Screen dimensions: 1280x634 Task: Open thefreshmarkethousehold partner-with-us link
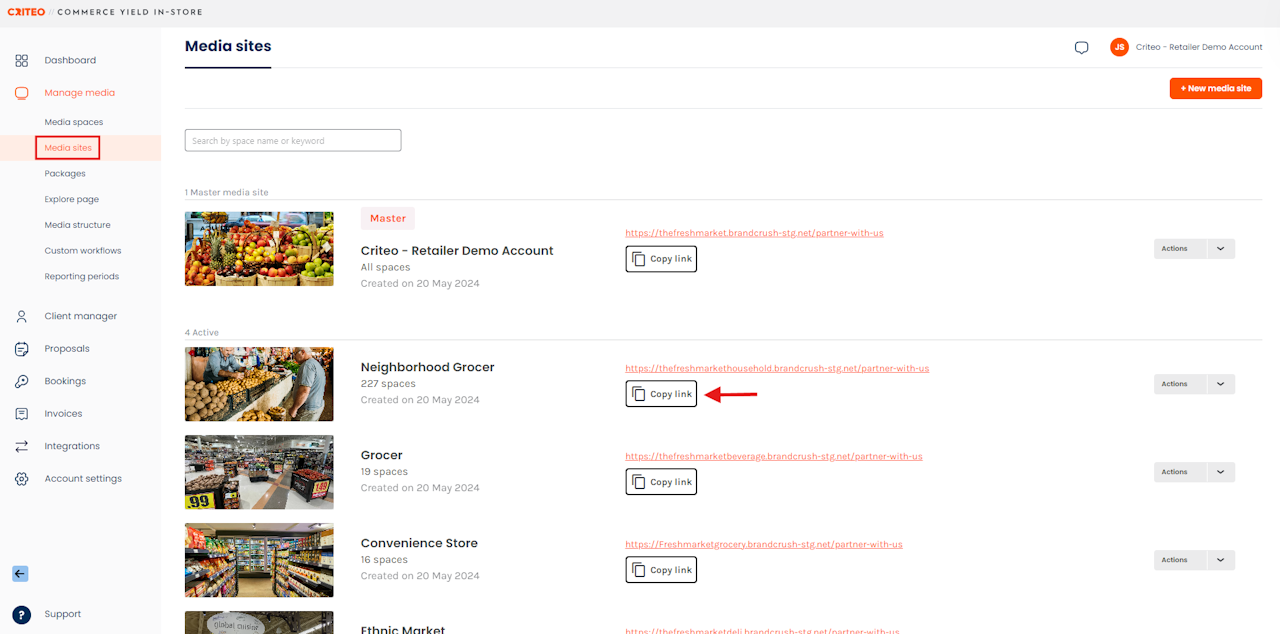point(777,368)
